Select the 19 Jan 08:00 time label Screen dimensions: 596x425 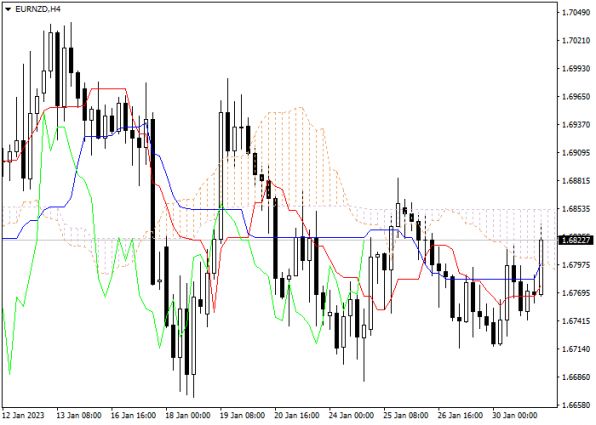(x=243, y=414)
